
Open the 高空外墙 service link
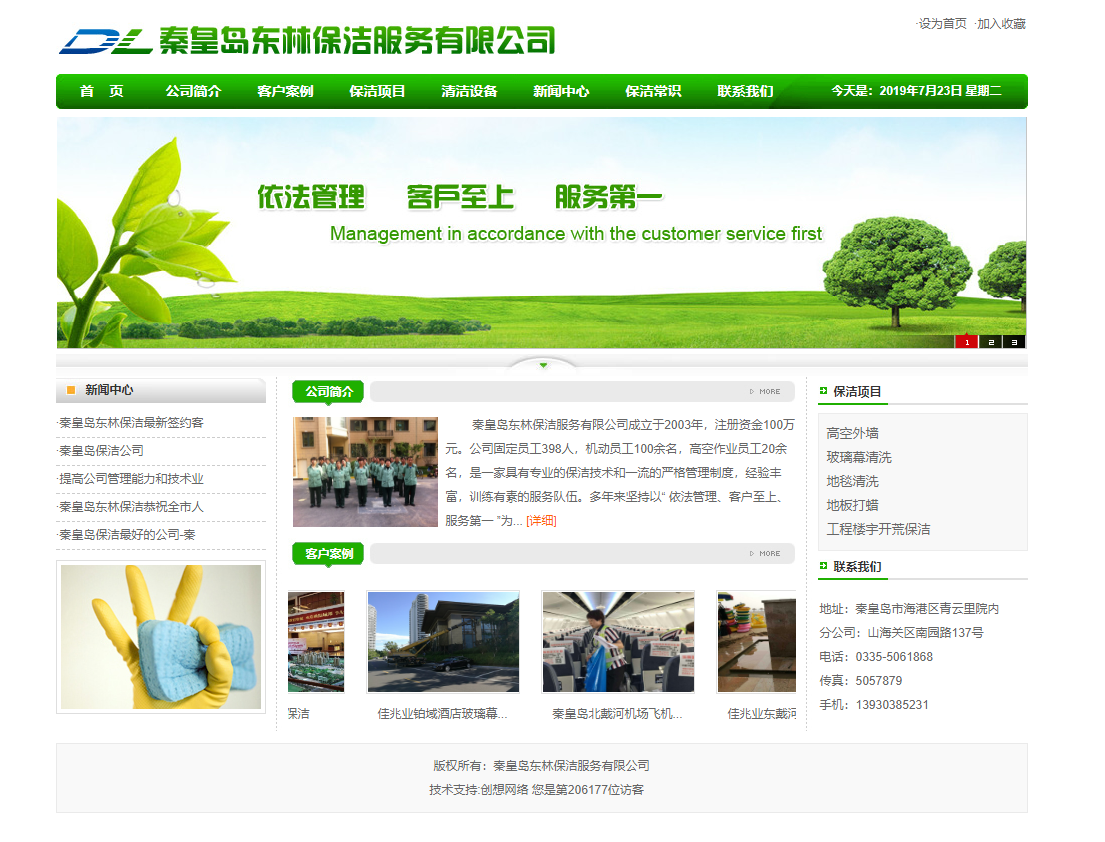(853, 433)
